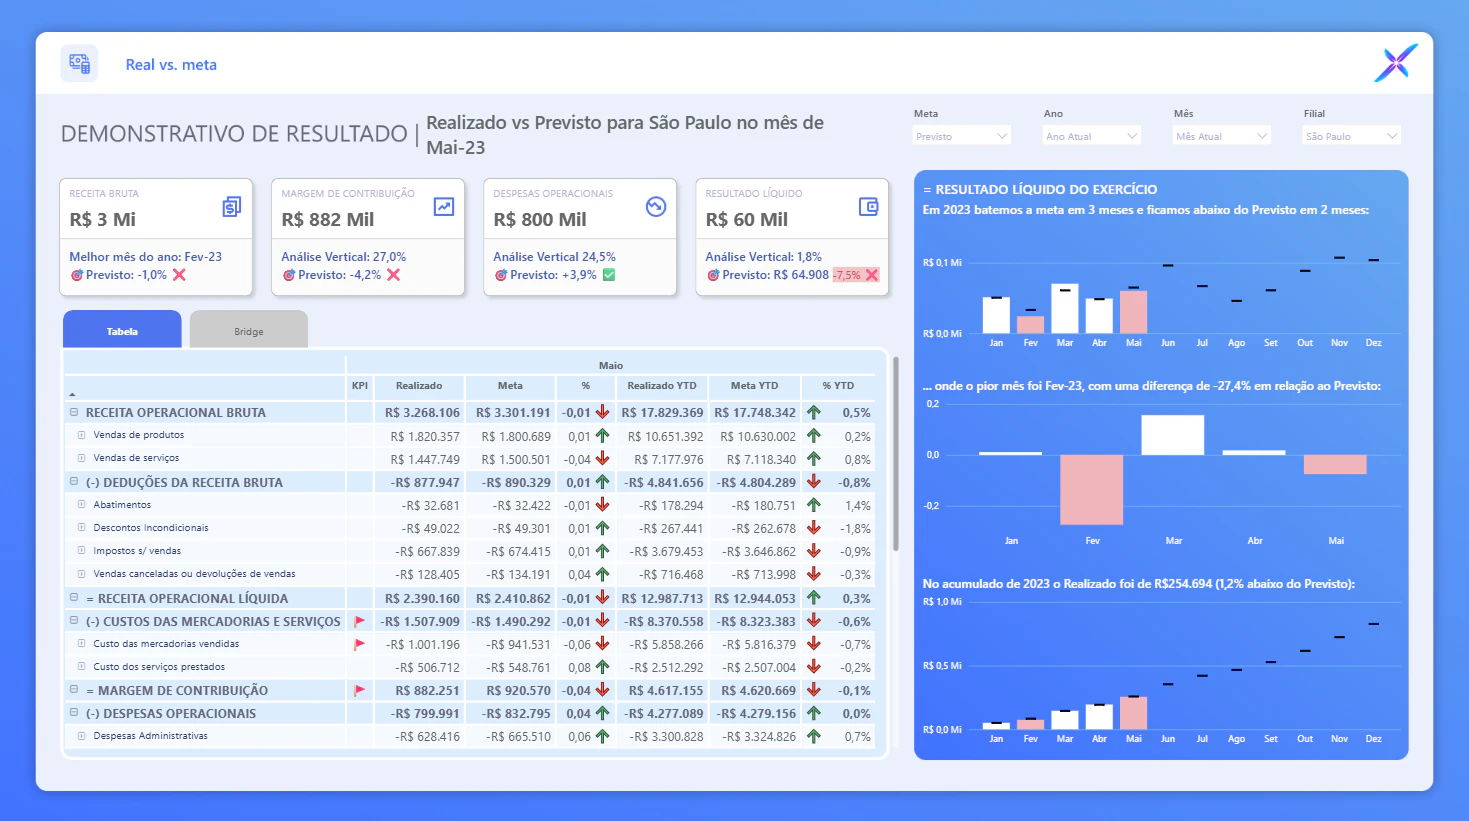
Task: Click the Análise Vertical: 1,8% text
Action: tap(763, 257)
